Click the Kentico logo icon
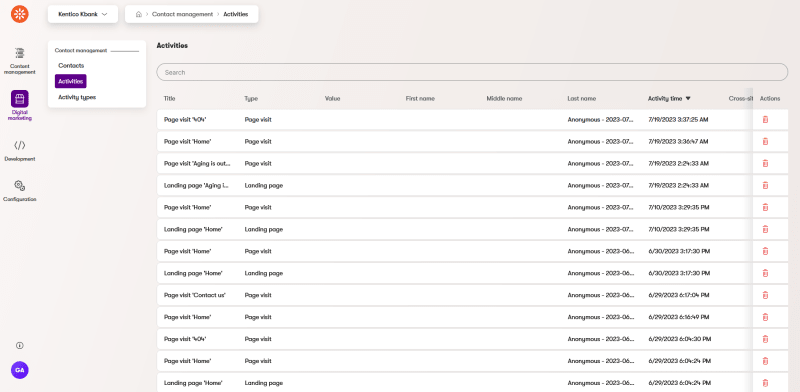The image size is (800, 392). pos(19,14)
